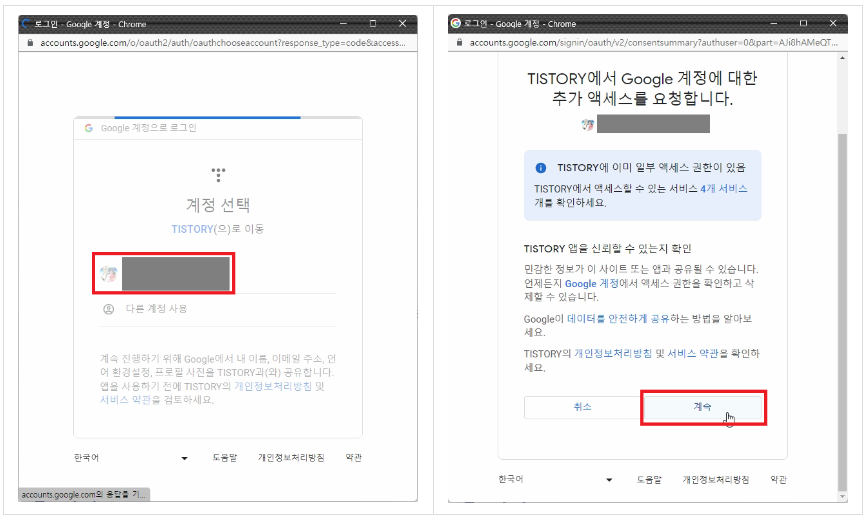This screenshot has width=866, height=519.
Task: Click the person icon beside 다른 계정 사용
Action: point(109,309)
